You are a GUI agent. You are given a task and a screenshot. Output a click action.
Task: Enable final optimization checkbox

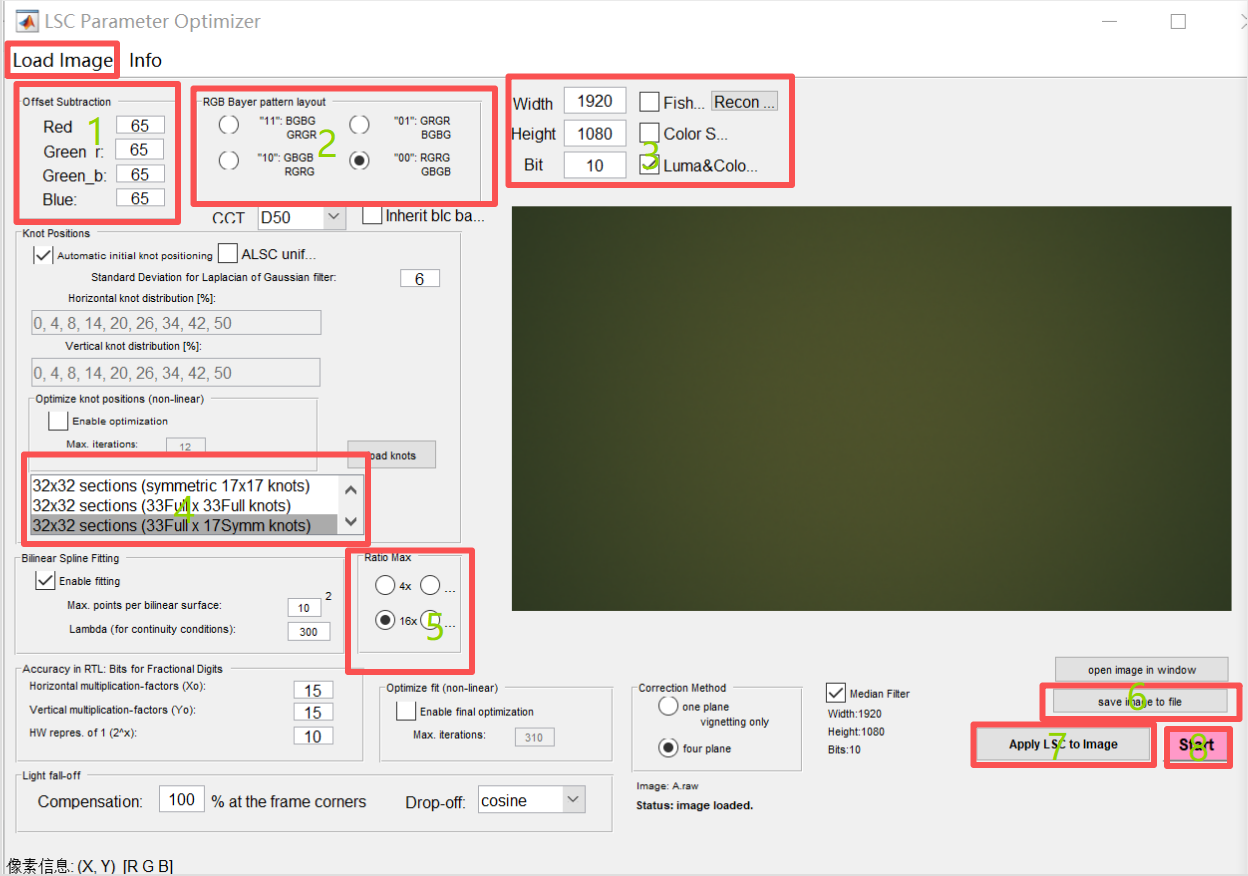tap(406, 711)
